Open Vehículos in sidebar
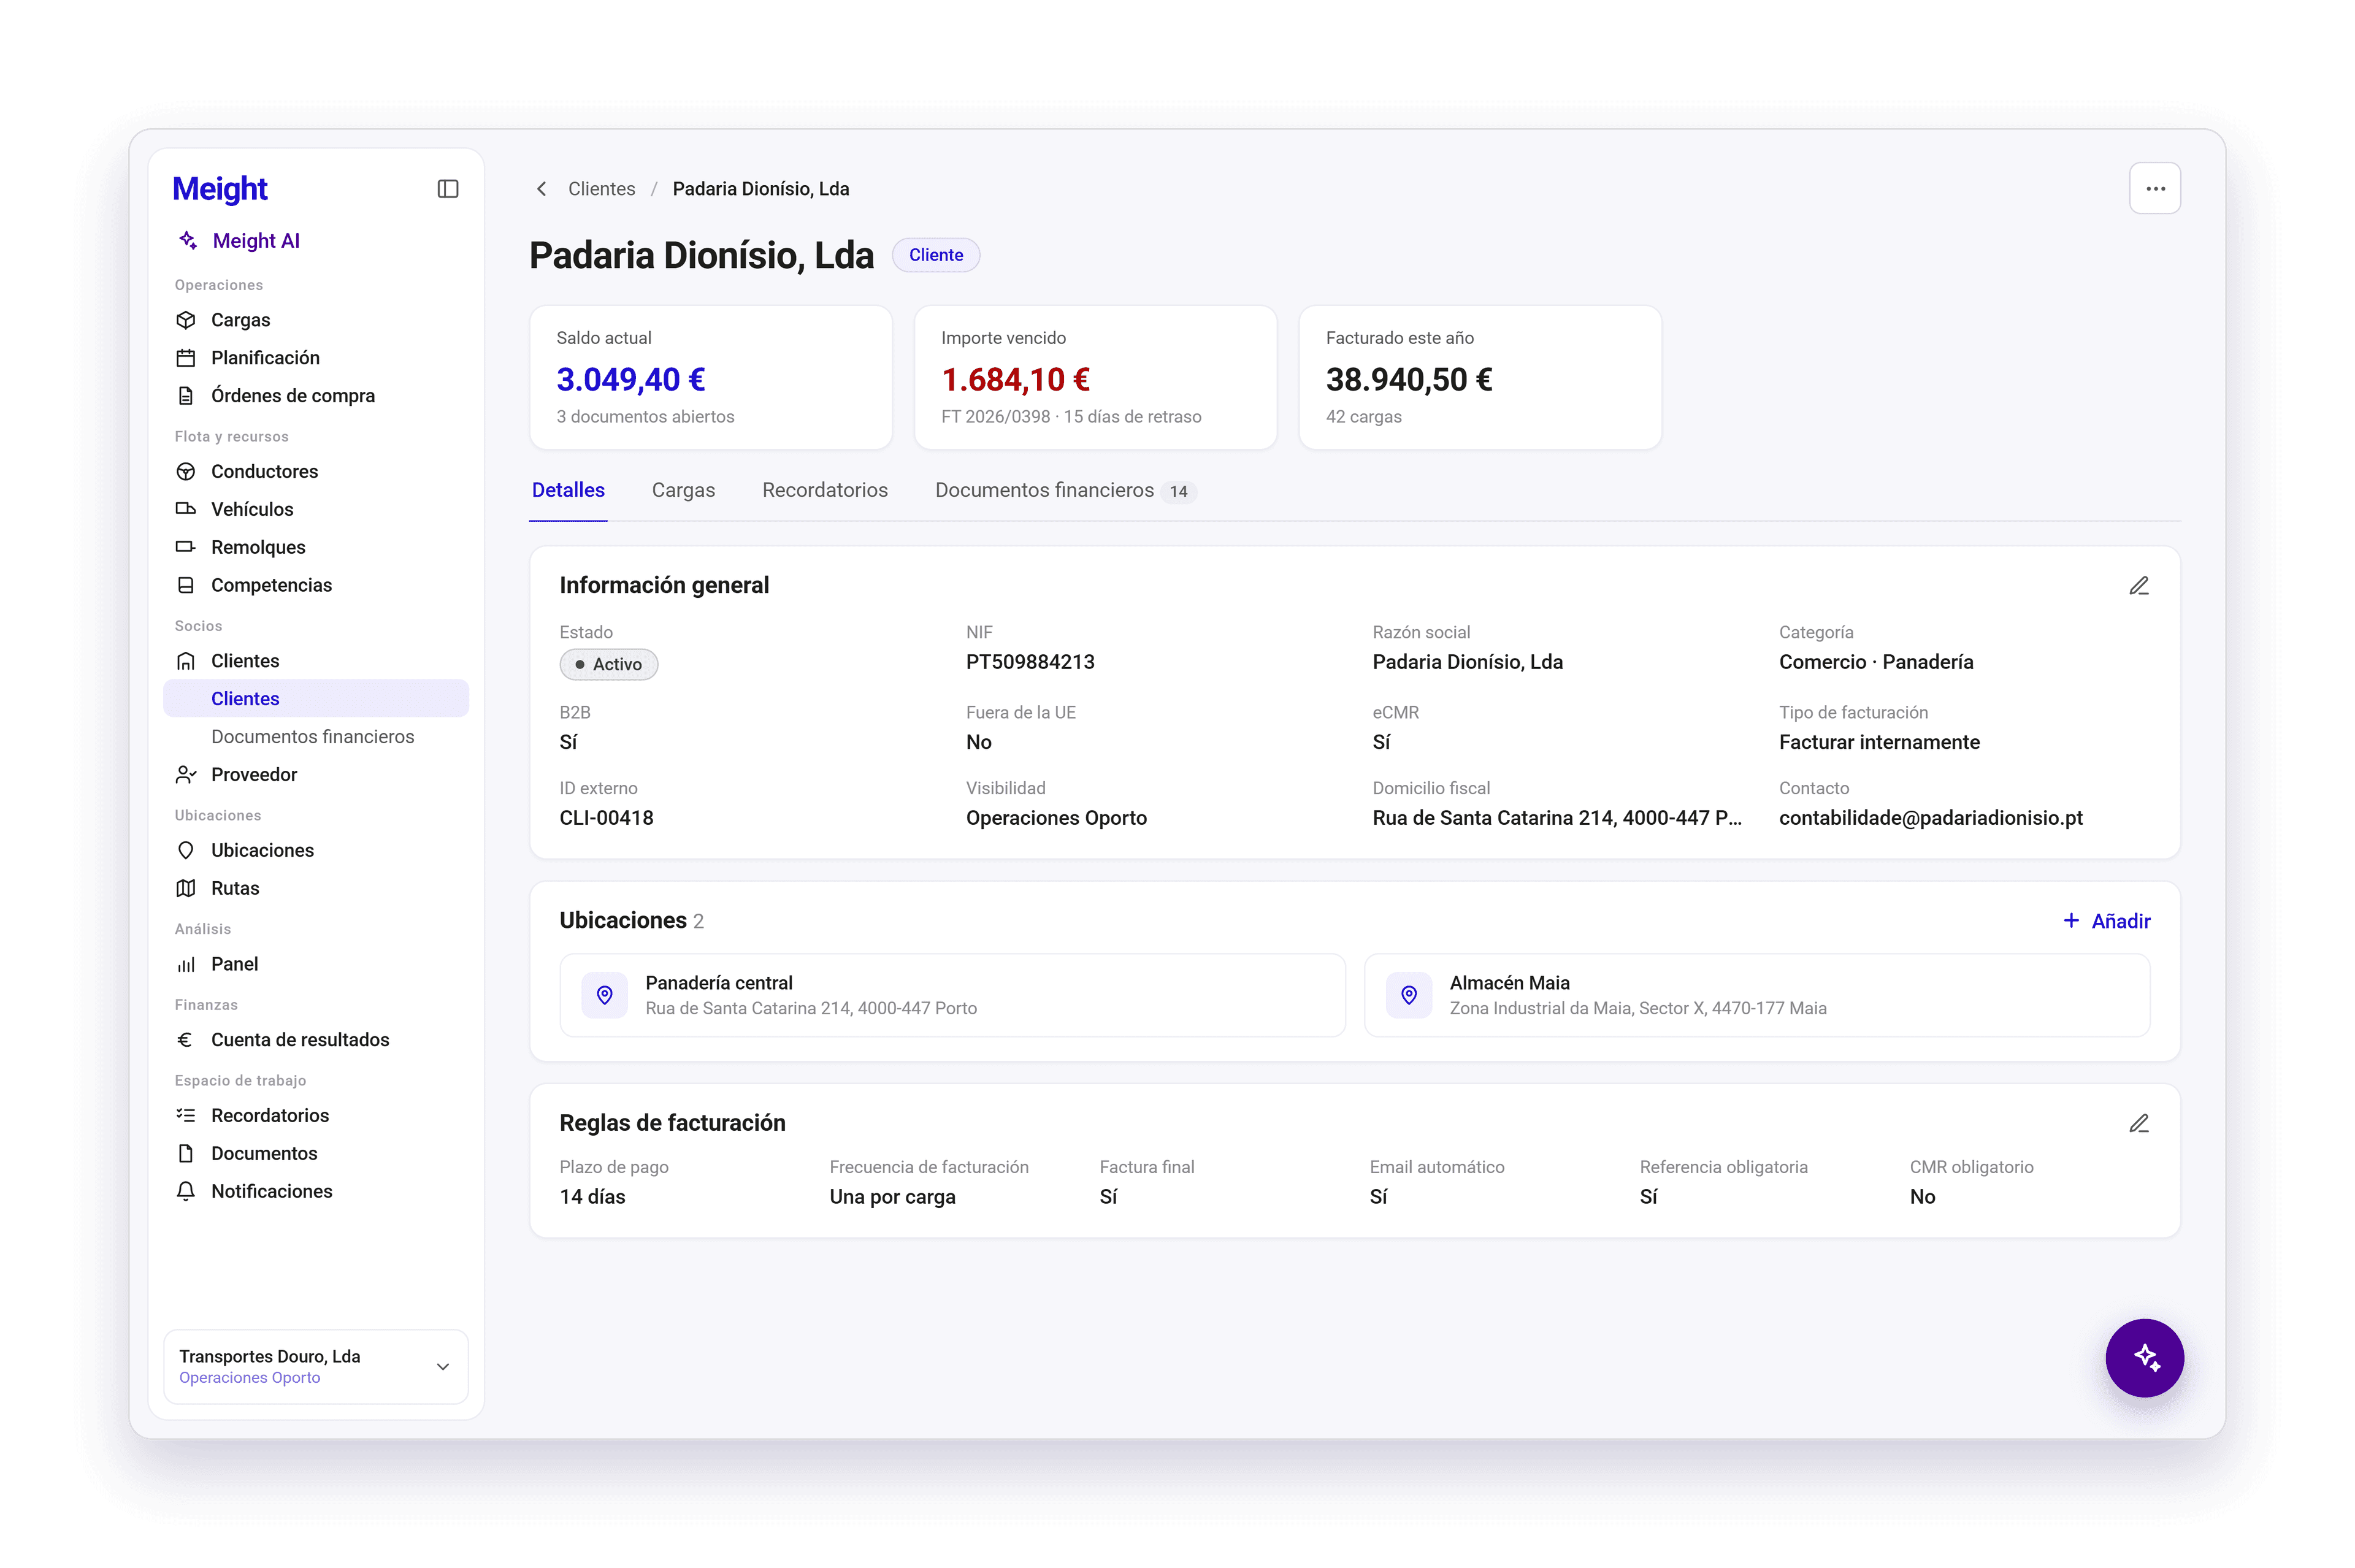This screenshot has height=1568, width=2355. click(x=316, y=510)
